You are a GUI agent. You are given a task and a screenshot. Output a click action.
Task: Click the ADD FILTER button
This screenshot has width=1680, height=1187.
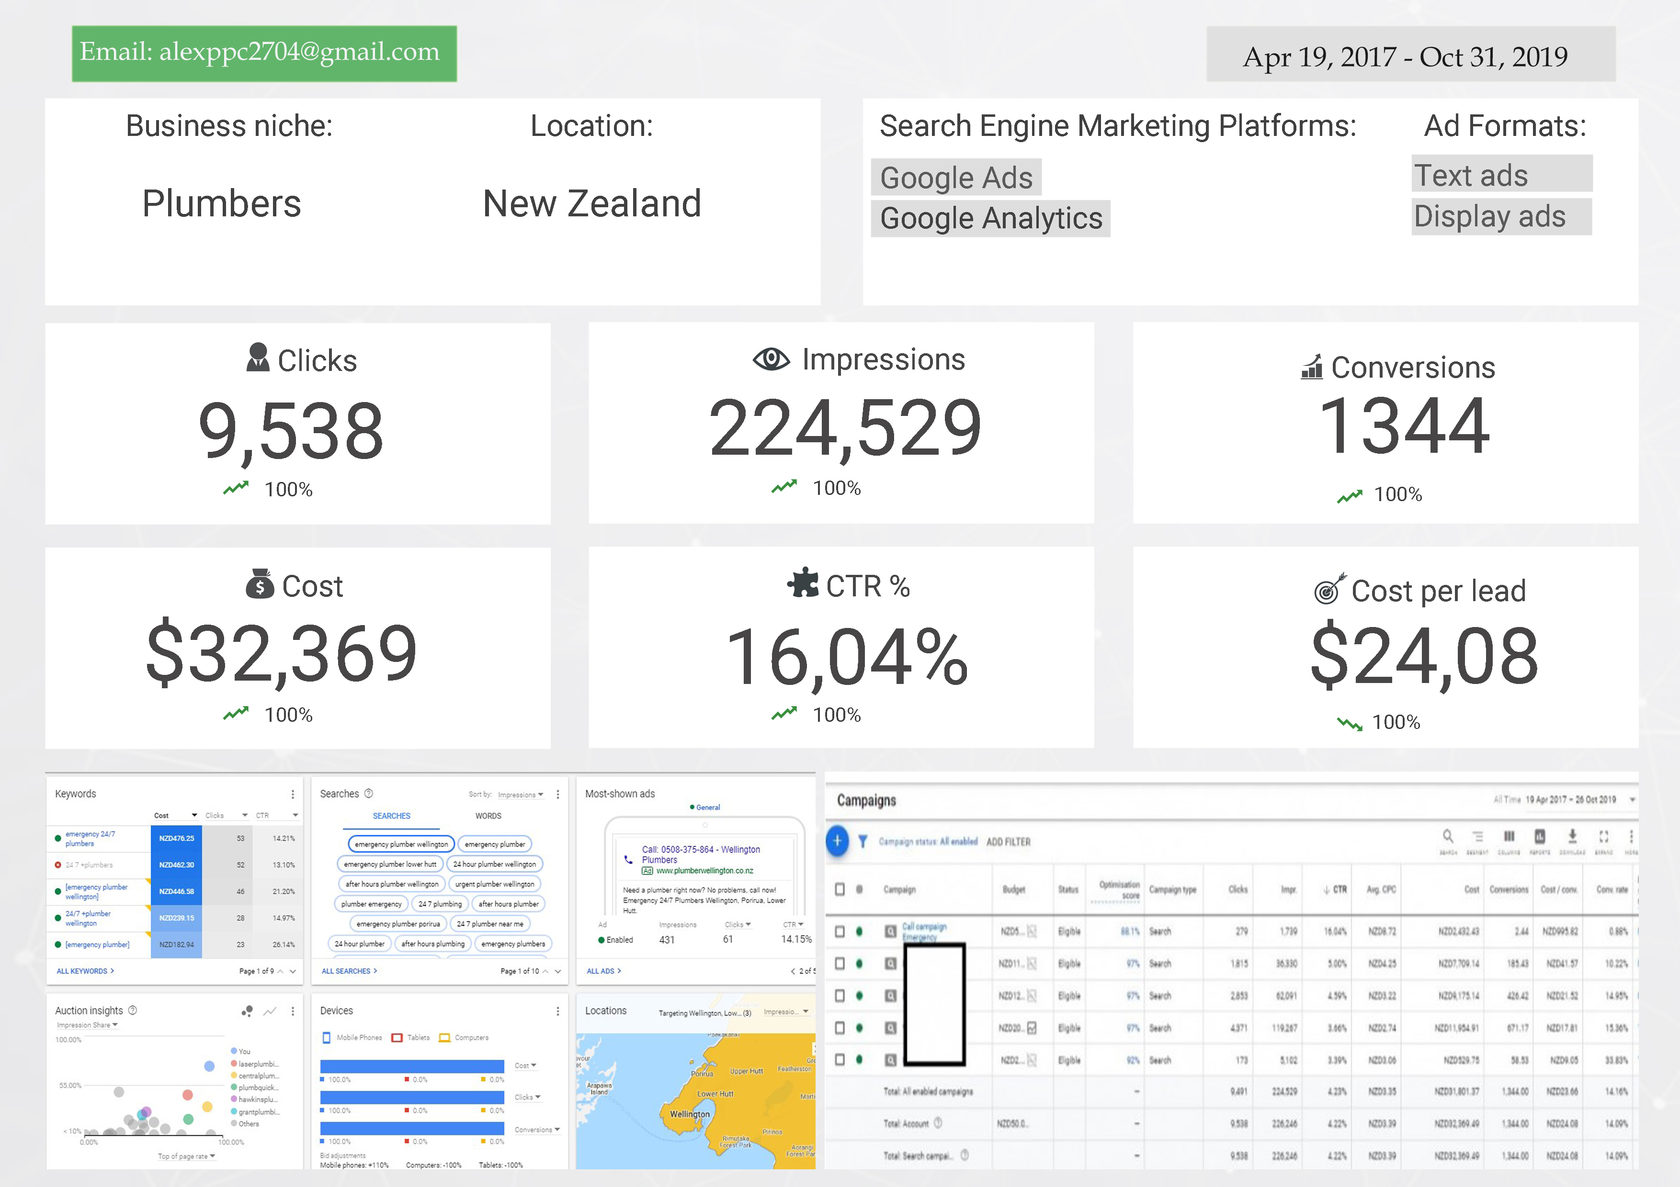click(1008, 842)
